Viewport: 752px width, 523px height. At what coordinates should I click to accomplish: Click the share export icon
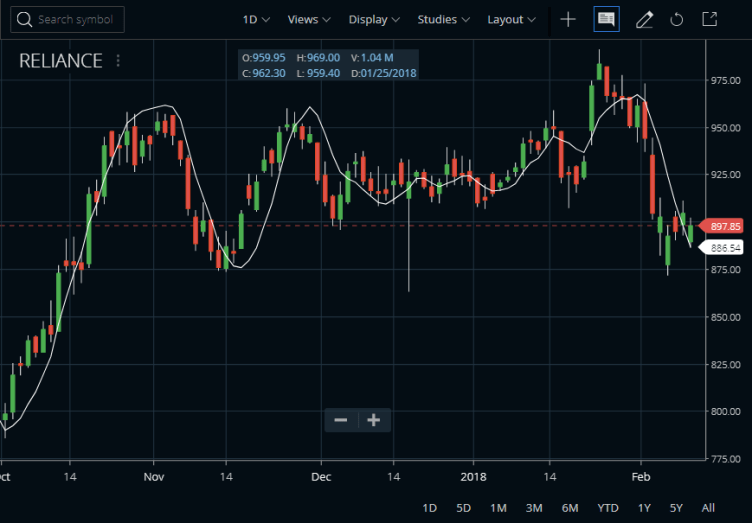click(709, 19)
